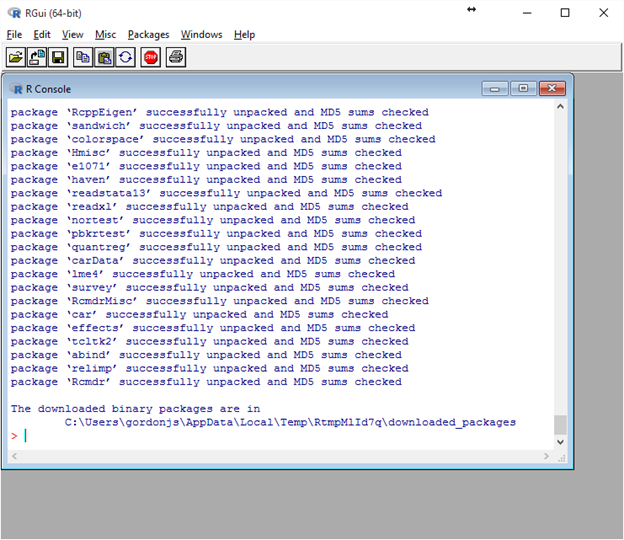This screenshot has height=540, width=624.
Task: Click the Open script folder icon
Action: [x=16, y=58]
